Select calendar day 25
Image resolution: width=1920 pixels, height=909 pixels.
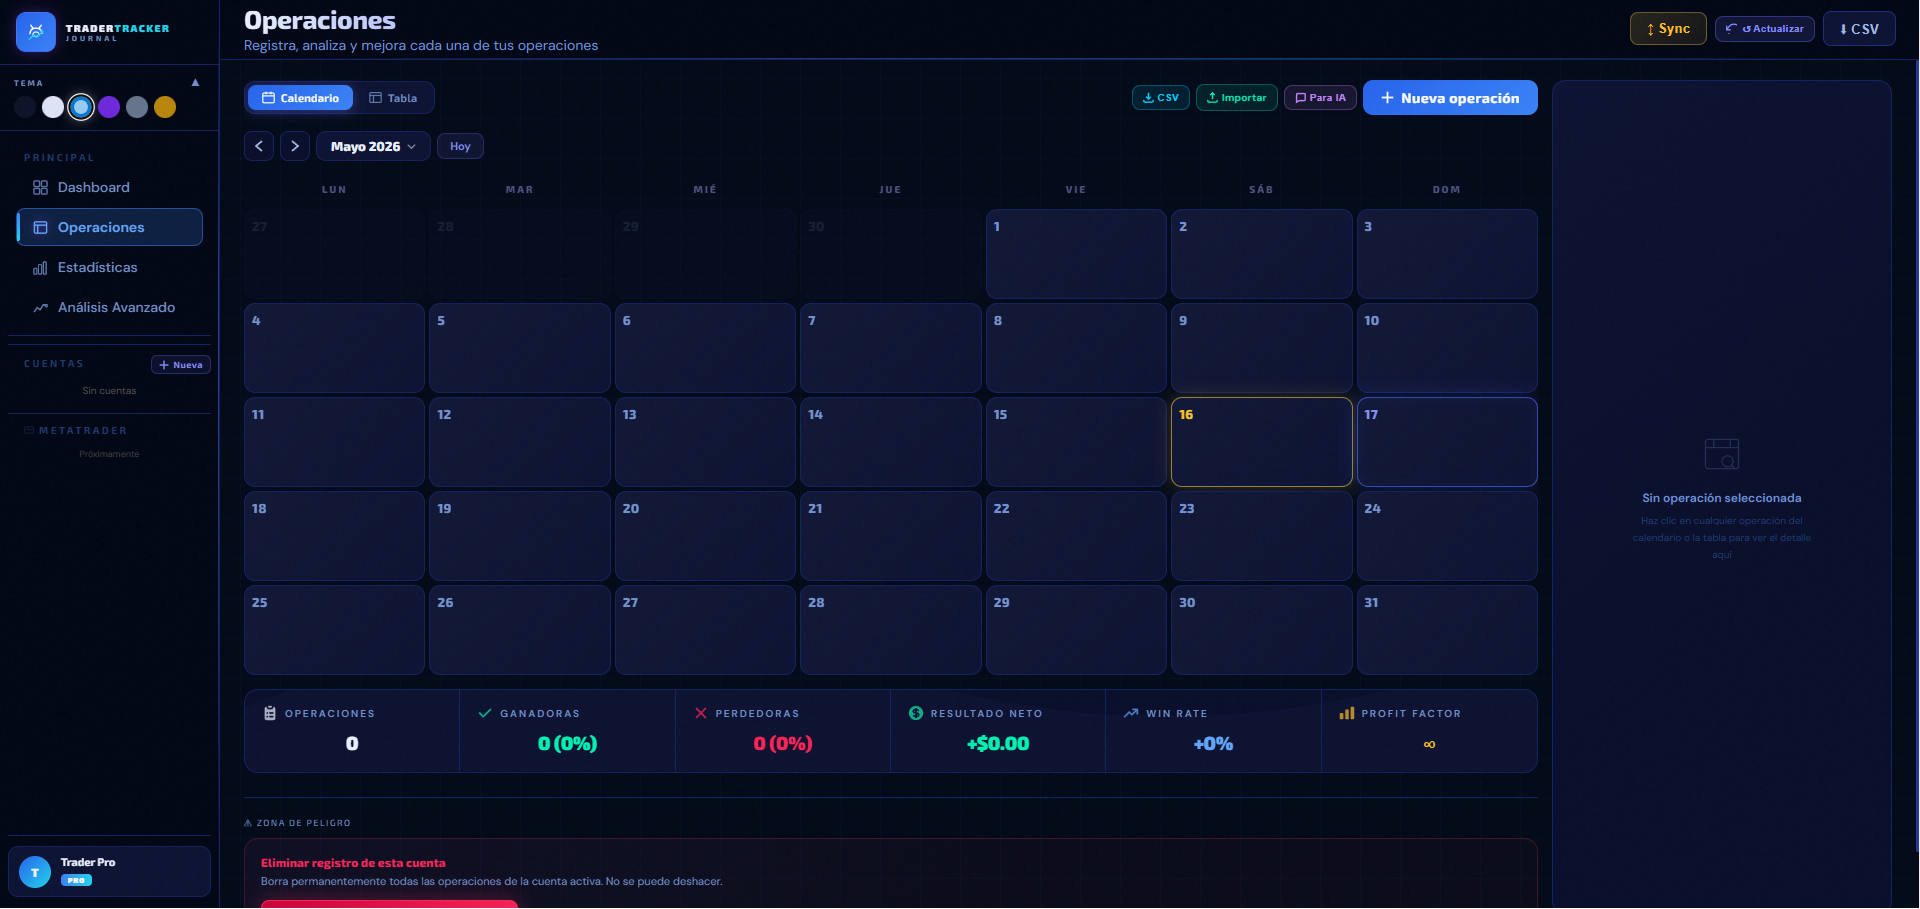pos(334,630)
